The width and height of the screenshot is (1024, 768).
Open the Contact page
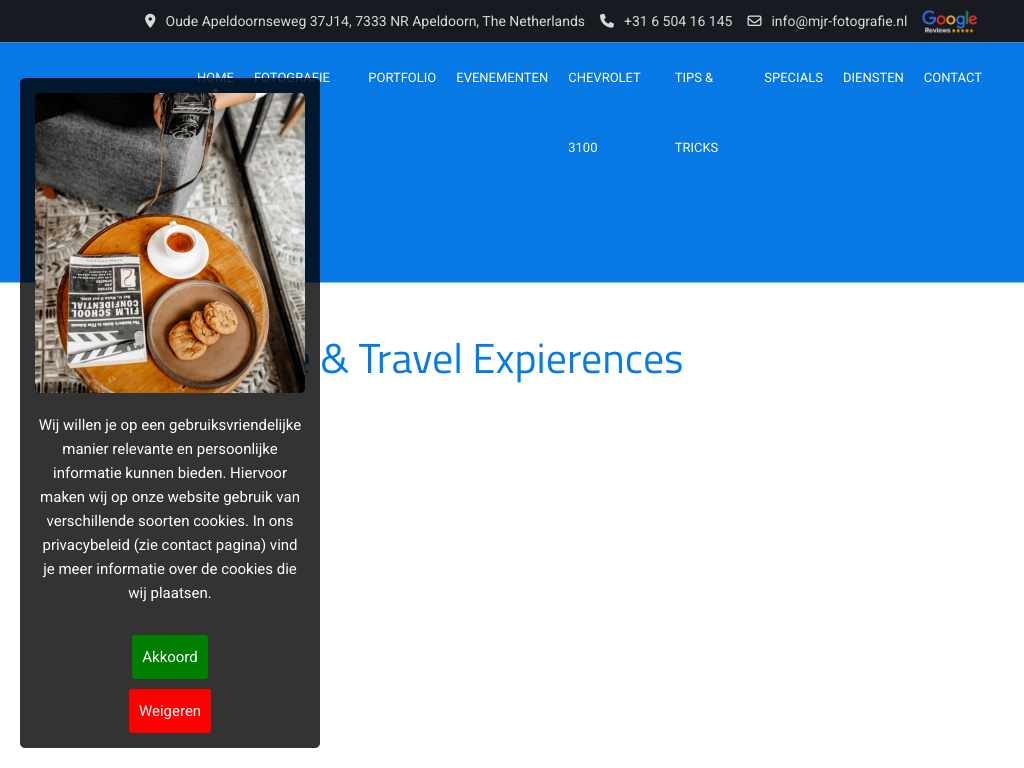coord(952,78)
